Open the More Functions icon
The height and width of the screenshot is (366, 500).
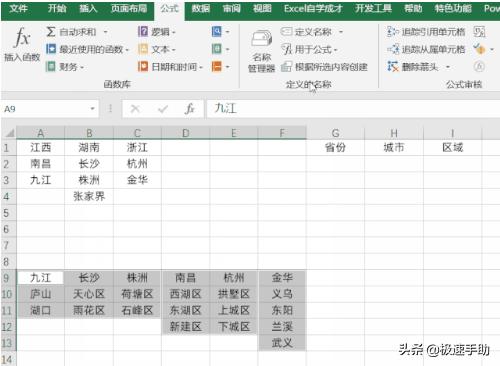click(217, 67)
